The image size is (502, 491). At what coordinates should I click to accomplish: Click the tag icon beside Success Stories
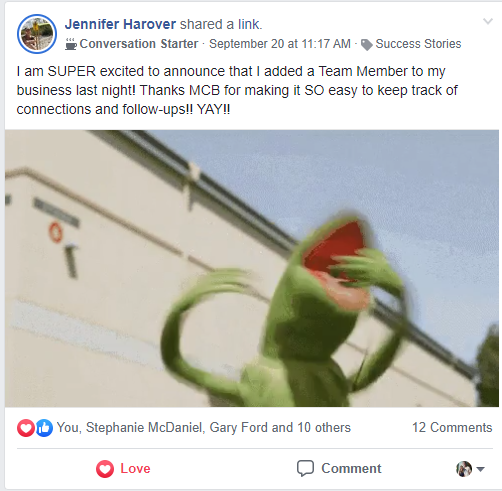[367, 45]
